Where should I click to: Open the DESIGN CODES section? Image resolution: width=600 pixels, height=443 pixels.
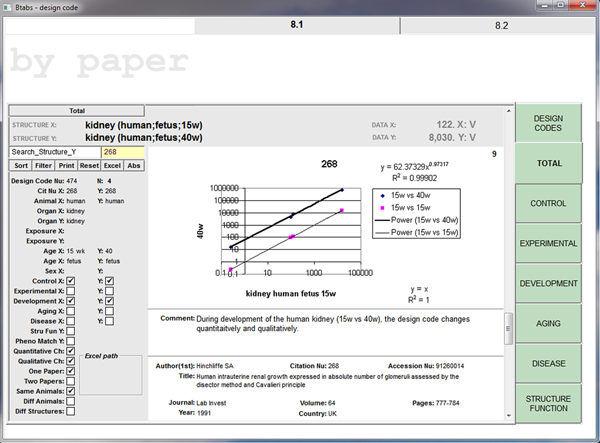pos(548,123)
